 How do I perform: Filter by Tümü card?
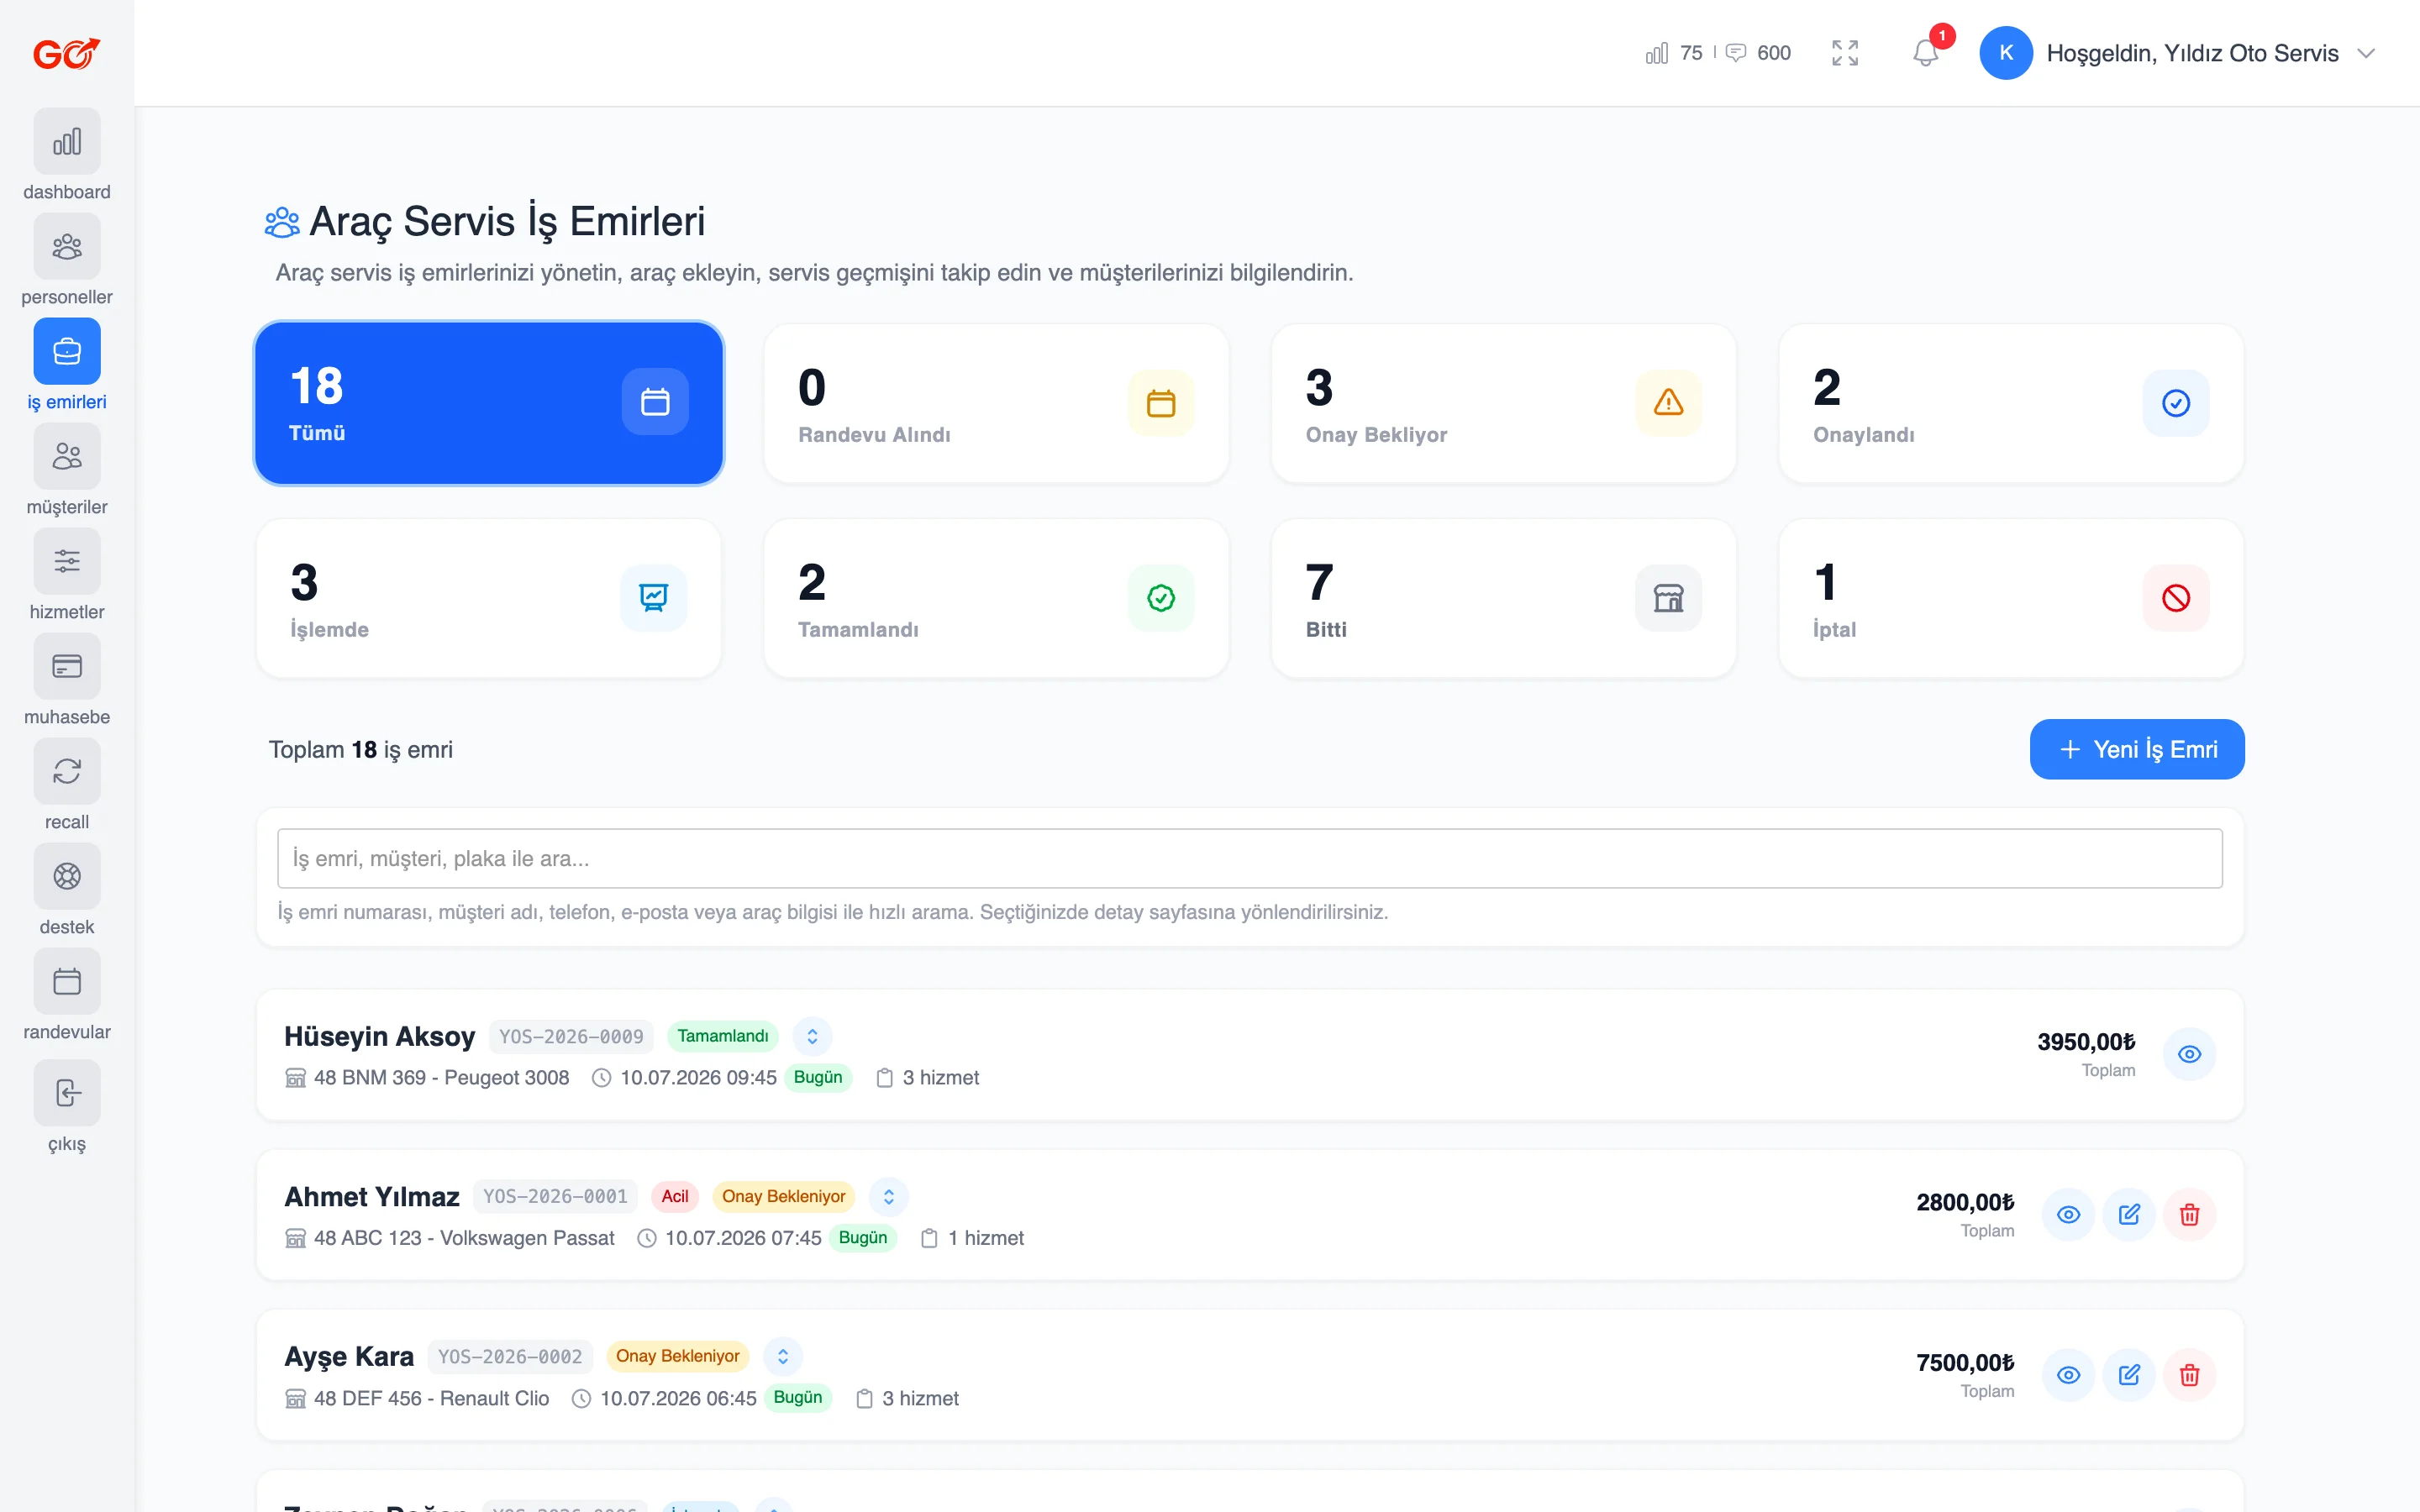point(489,403)
